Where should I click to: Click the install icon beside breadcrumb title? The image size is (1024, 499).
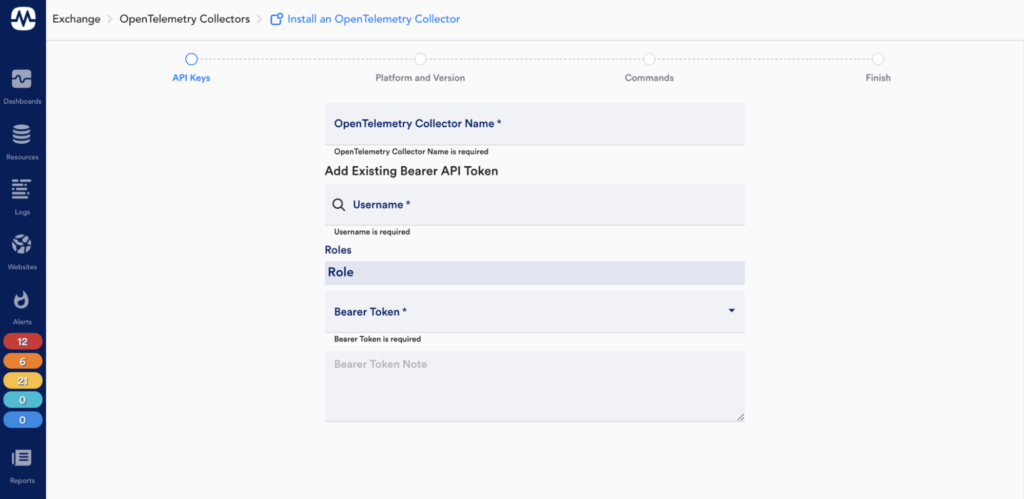[277, 19]
